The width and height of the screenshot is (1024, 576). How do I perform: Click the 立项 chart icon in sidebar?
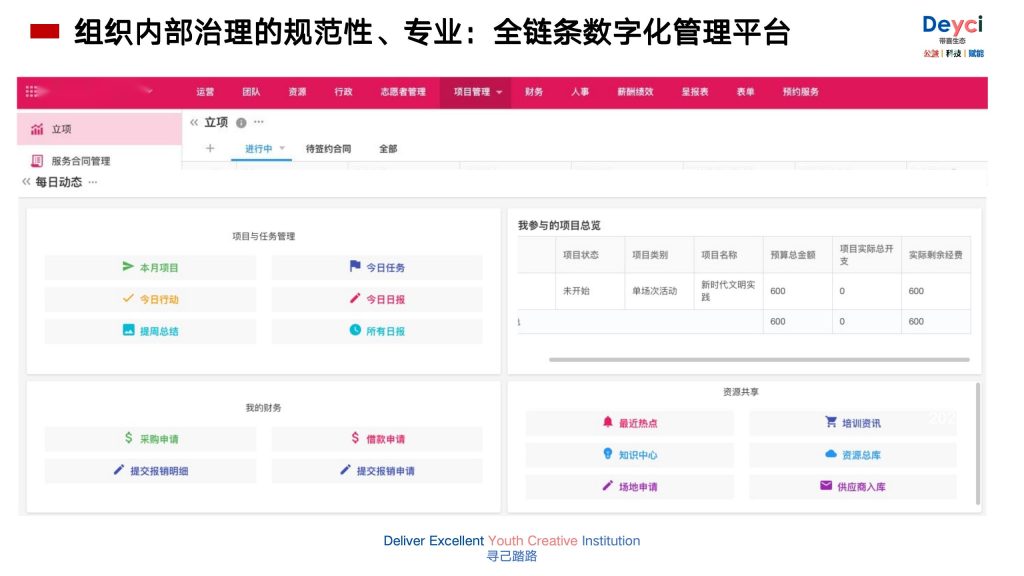coord(37,129)
